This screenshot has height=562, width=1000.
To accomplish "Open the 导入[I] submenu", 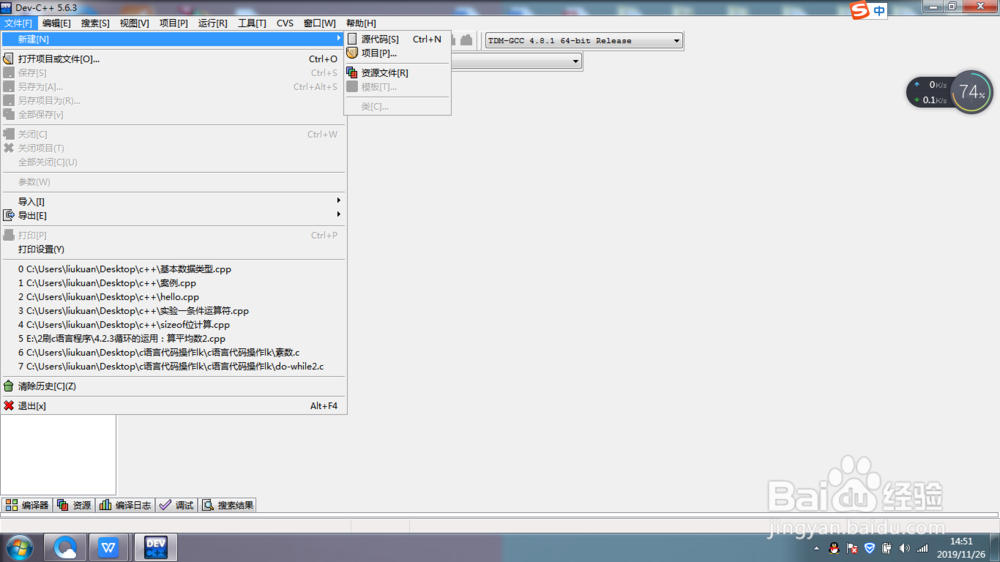I will tap(173, 201).
